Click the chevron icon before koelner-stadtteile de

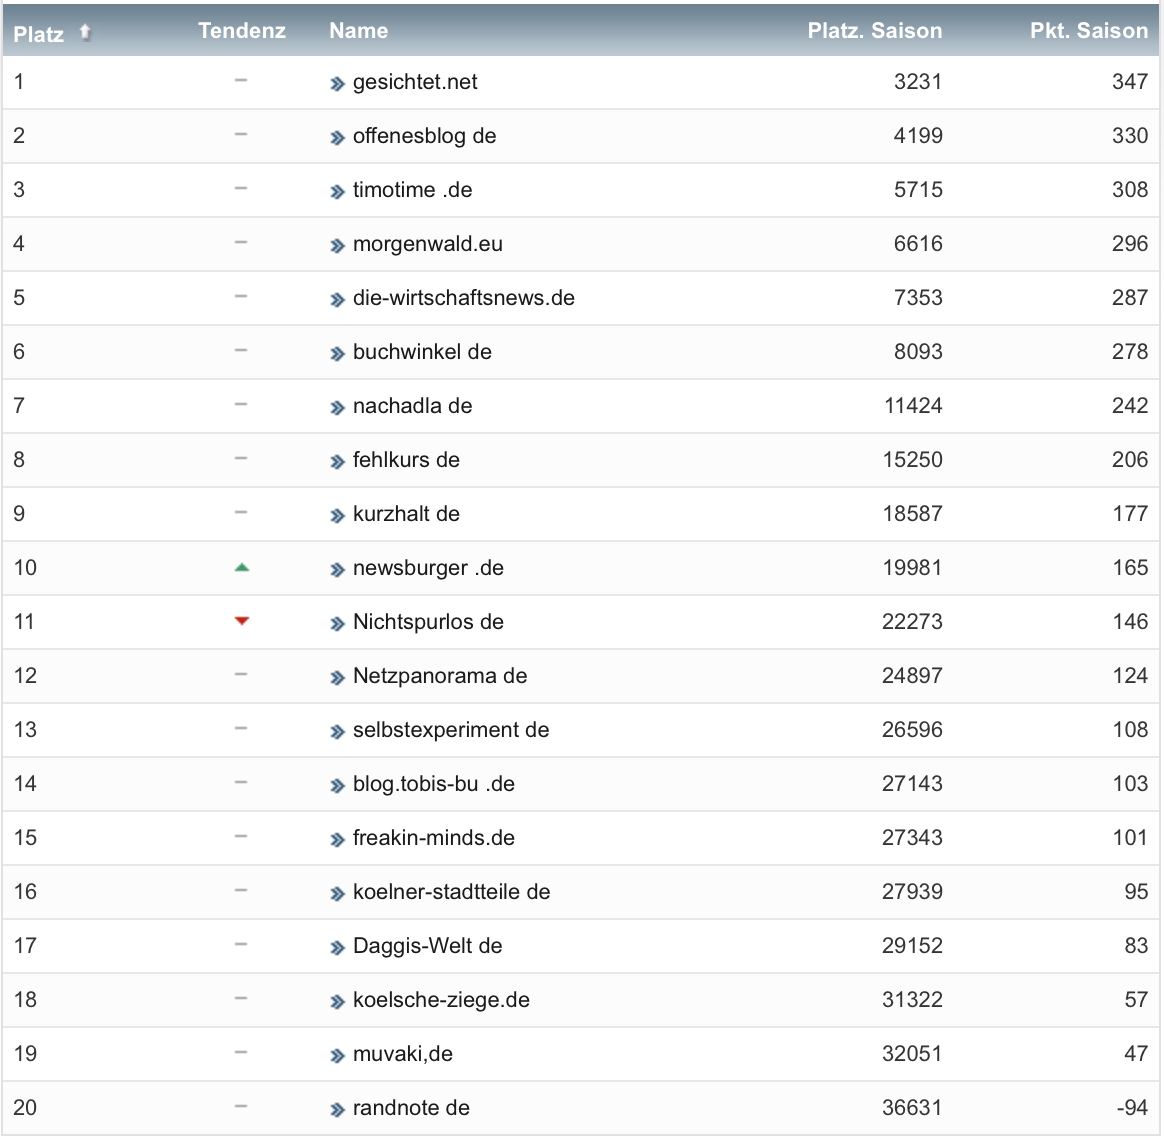tap(338, 894)
